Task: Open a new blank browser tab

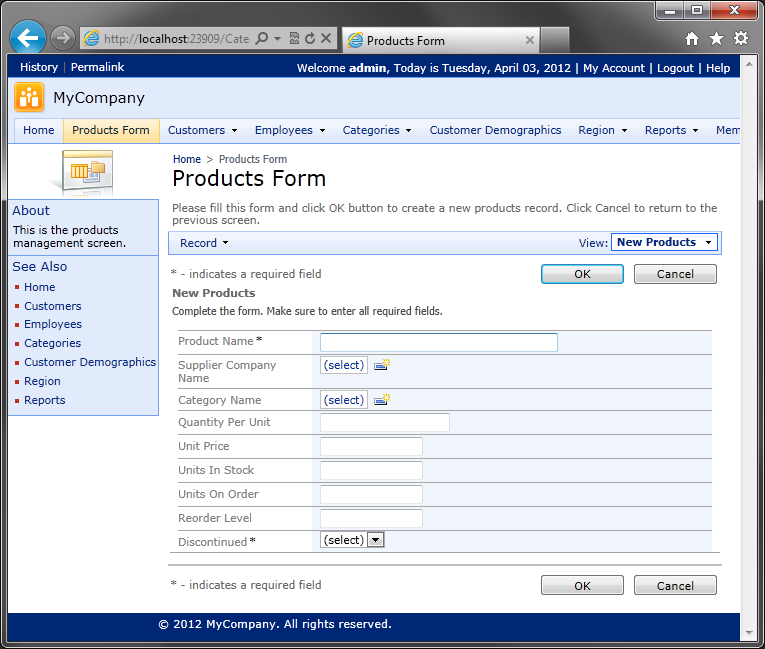Action: 555,40
